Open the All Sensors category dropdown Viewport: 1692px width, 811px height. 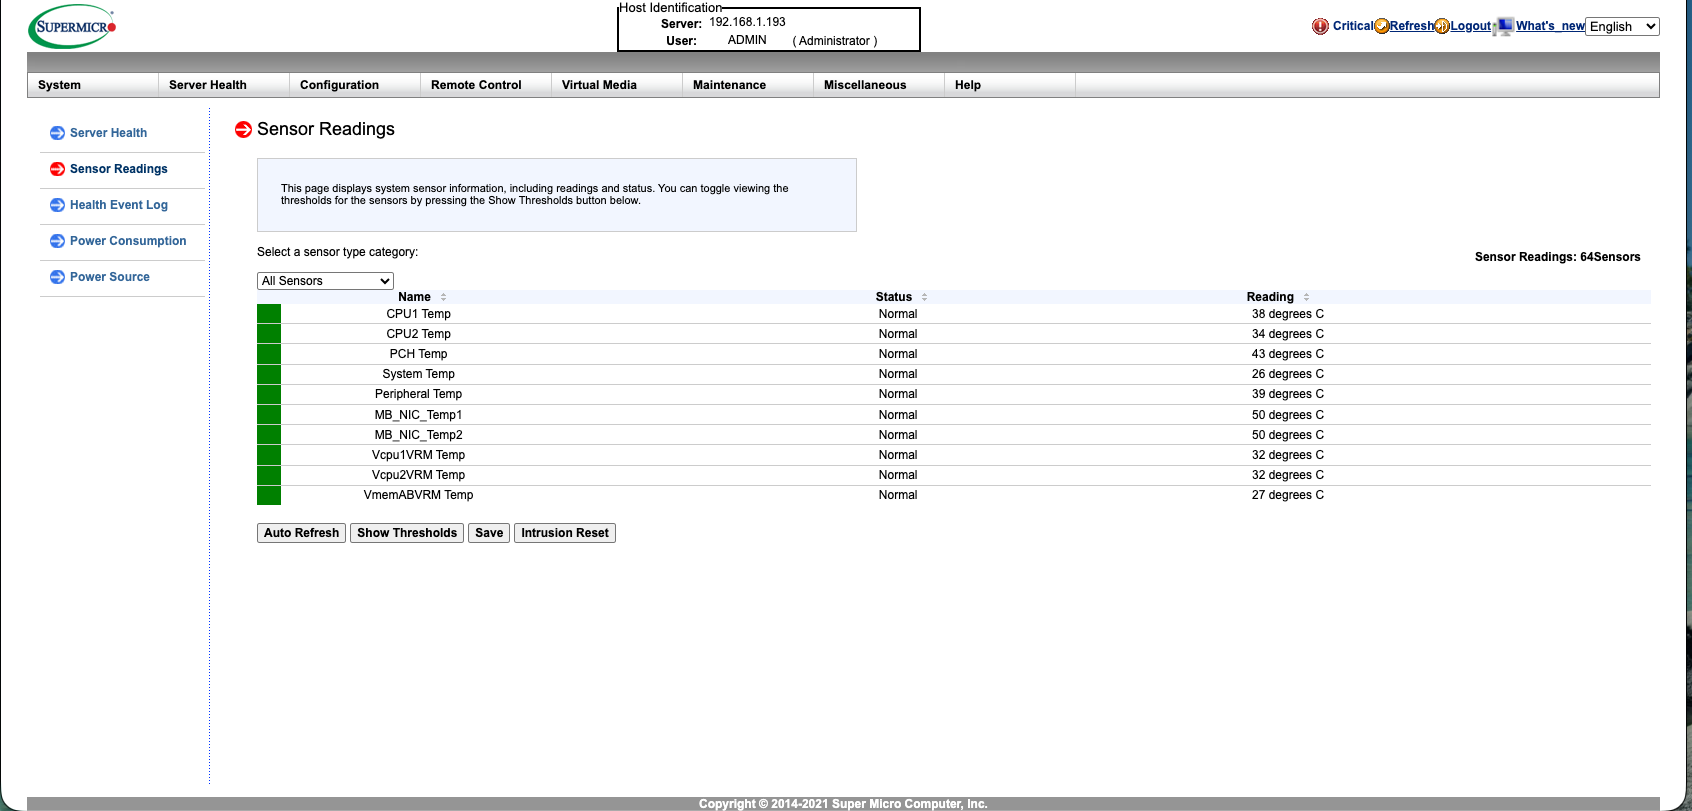point(325,281)
